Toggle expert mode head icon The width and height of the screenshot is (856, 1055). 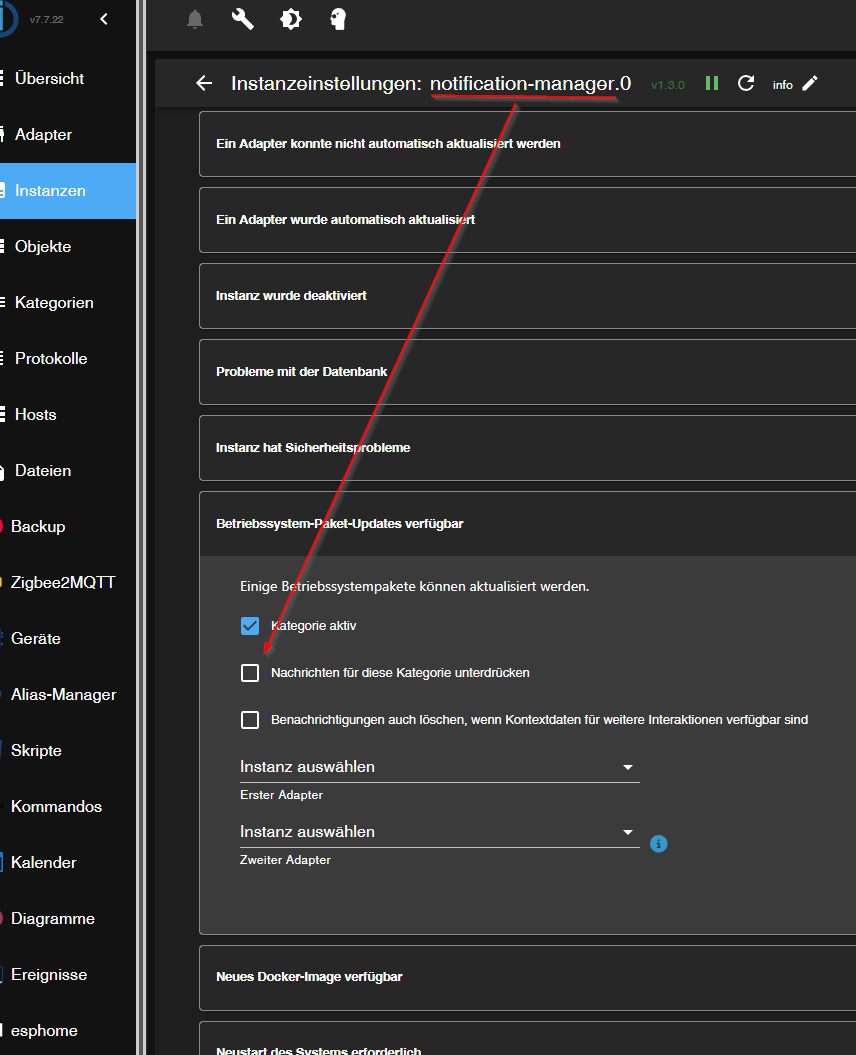[338, 20]
